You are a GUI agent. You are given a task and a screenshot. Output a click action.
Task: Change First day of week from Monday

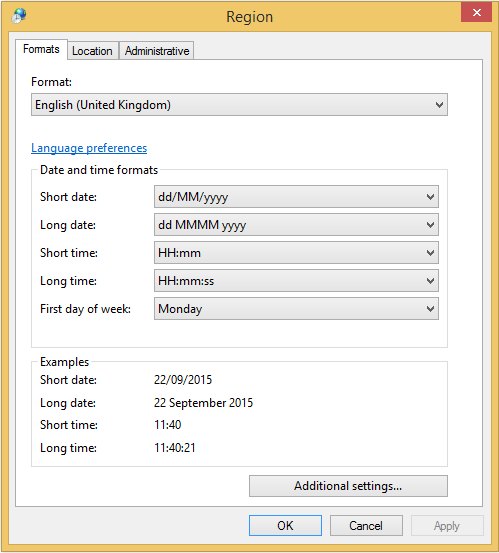click(x=296, y=309)
